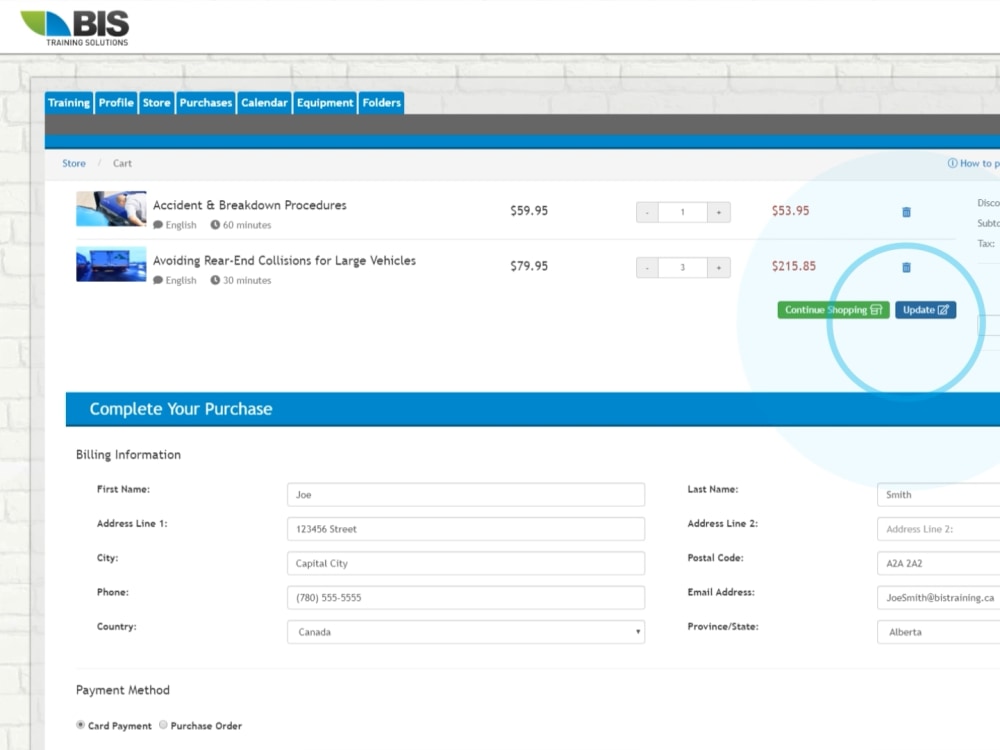Click the First Name field
Viewport: 1000px width, 750px height.
pyautogui.click(x=466, y=495)
